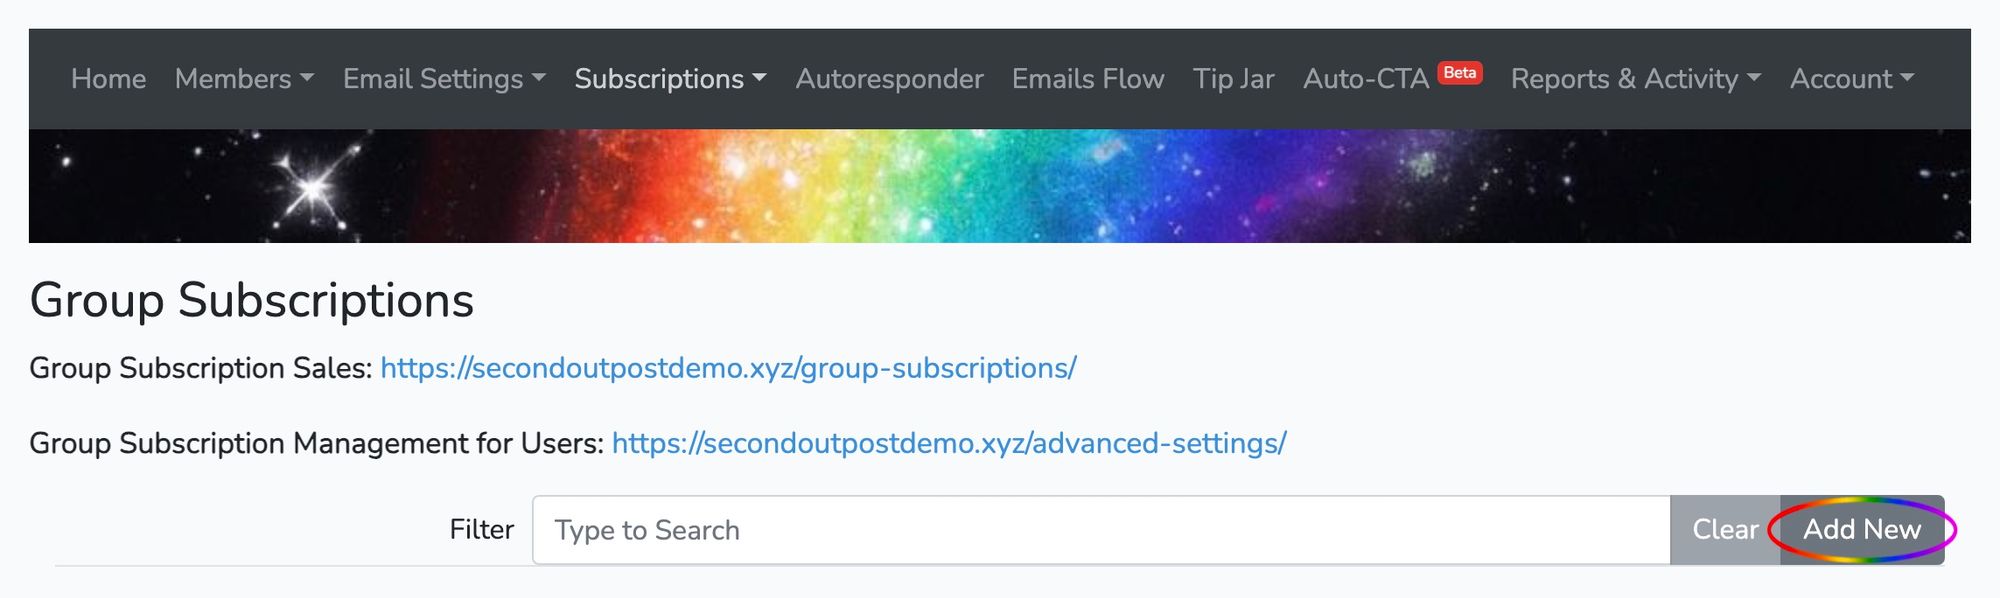Open the Tip Jar page

tap(1233, 79)
